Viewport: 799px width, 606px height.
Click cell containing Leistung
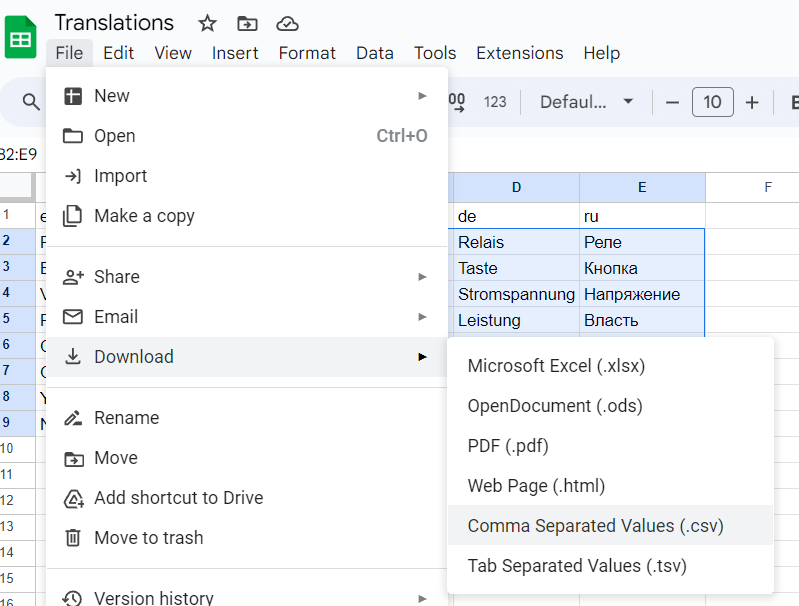point(516,320)
